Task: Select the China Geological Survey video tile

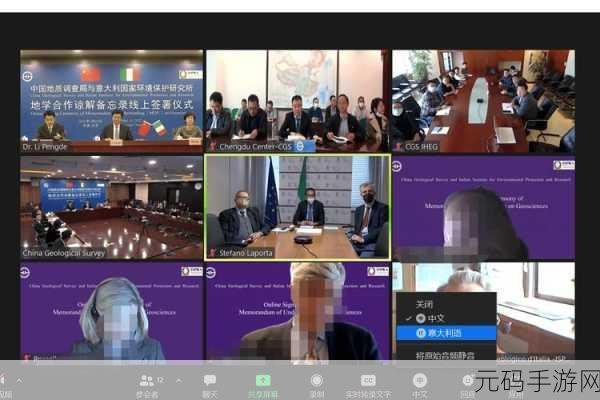Action: tap(111, 207)
